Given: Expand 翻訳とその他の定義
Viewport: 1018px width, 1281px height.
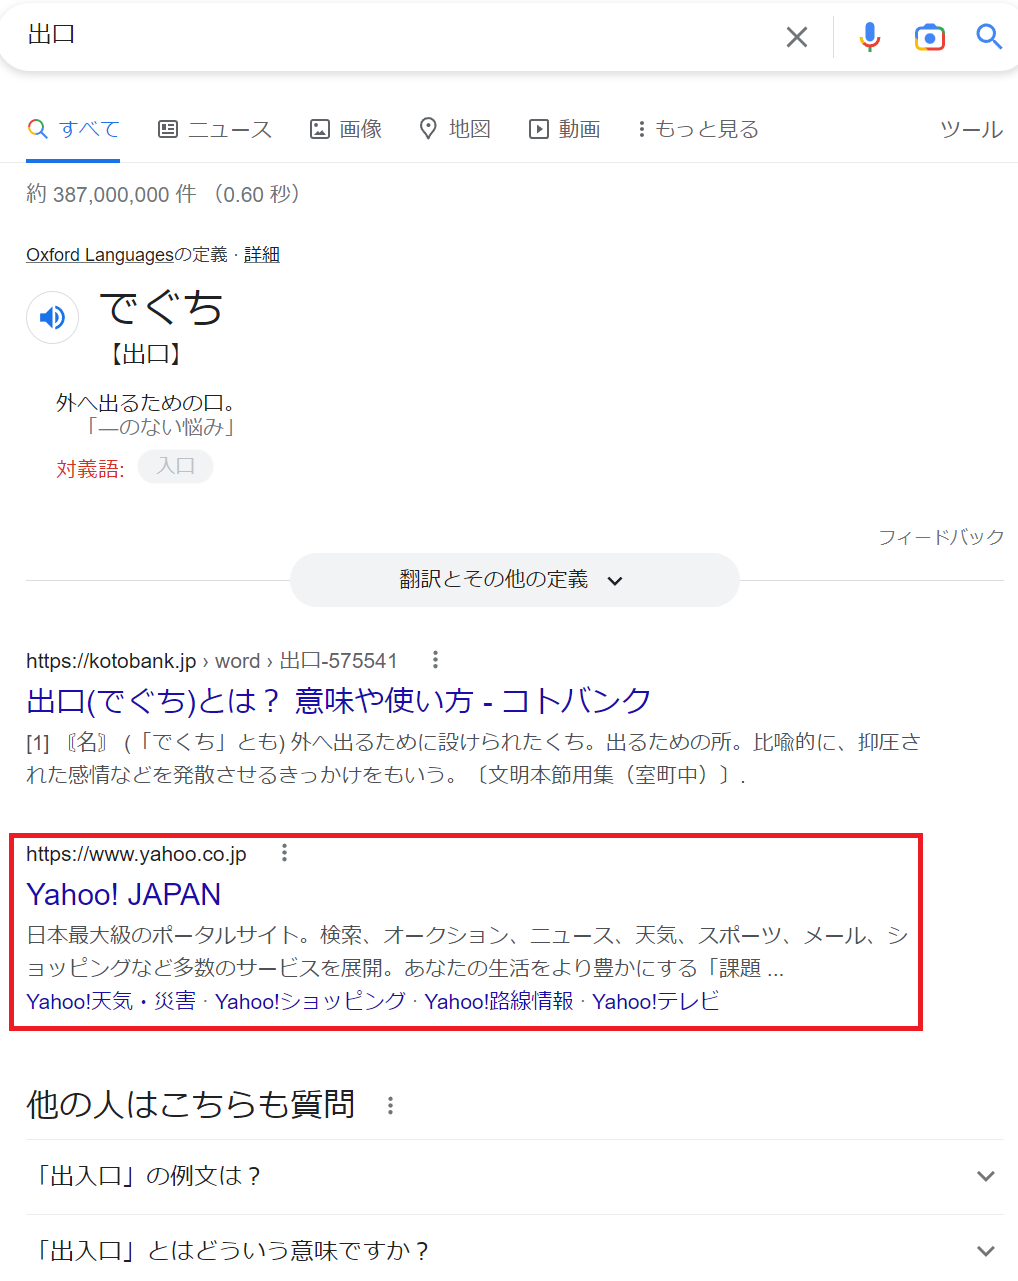Looking at the screenshot, I should 514,580.
